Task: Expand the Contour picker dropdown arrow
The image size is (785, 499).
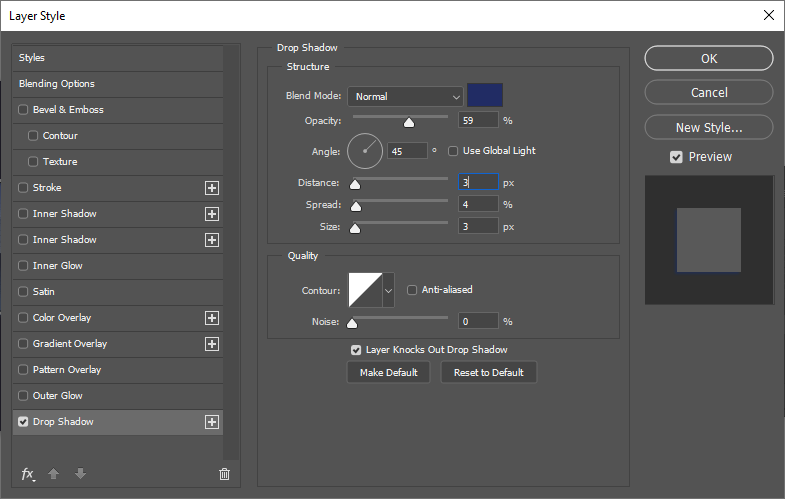Action: (389, 290)
